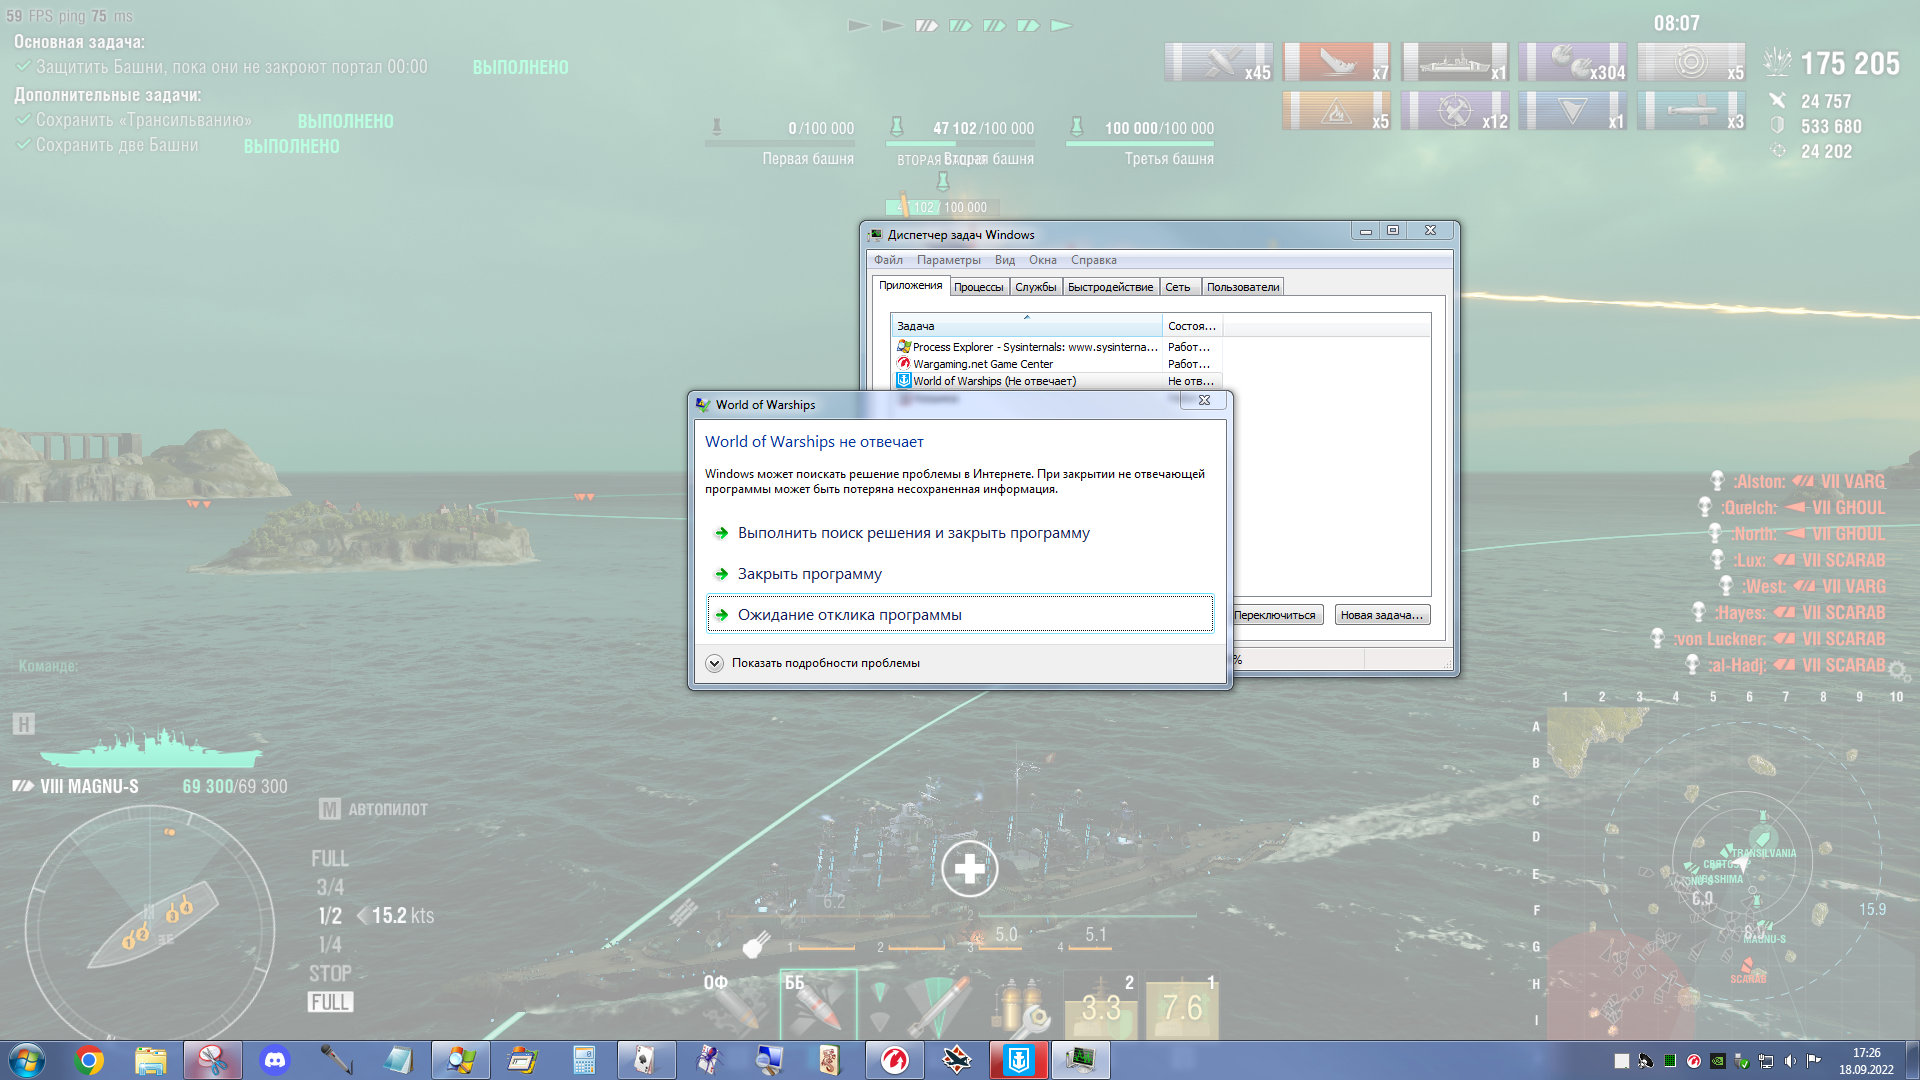Screen dimensions: 1920x1080
Task: Open Google Chrome from the taskbar
Action: click(89, 1060)
